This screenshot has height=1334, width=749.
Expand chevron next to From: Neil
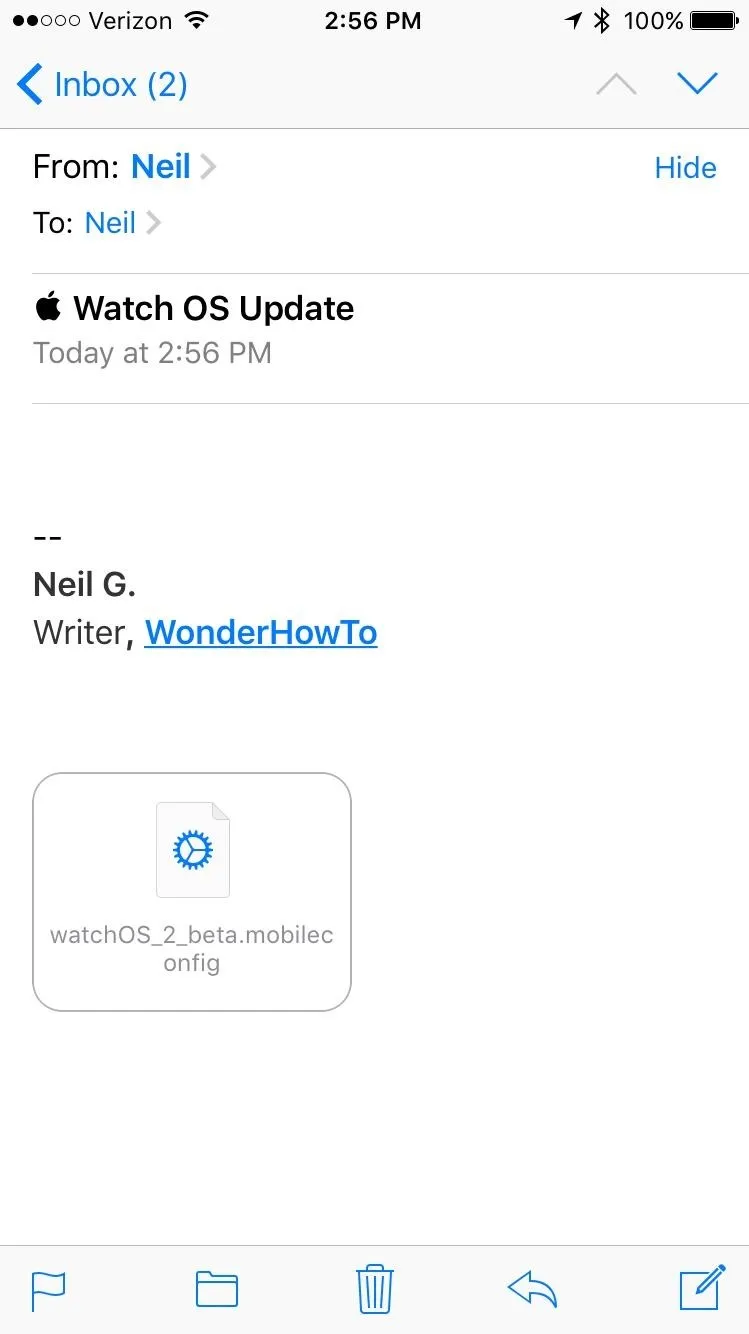point(208,167)
